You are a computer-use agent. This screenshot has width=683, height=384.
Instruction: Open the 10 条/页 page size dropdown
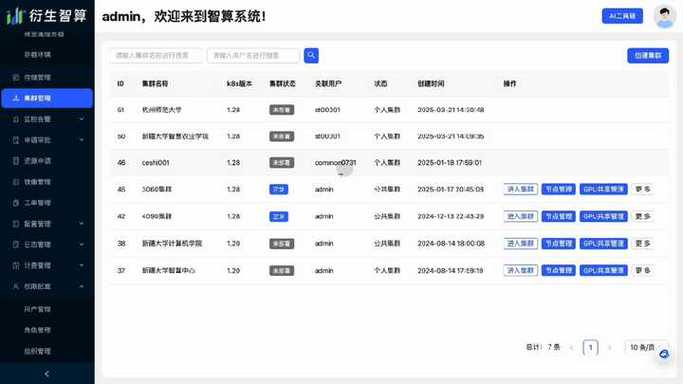click(x=646, y=347)
